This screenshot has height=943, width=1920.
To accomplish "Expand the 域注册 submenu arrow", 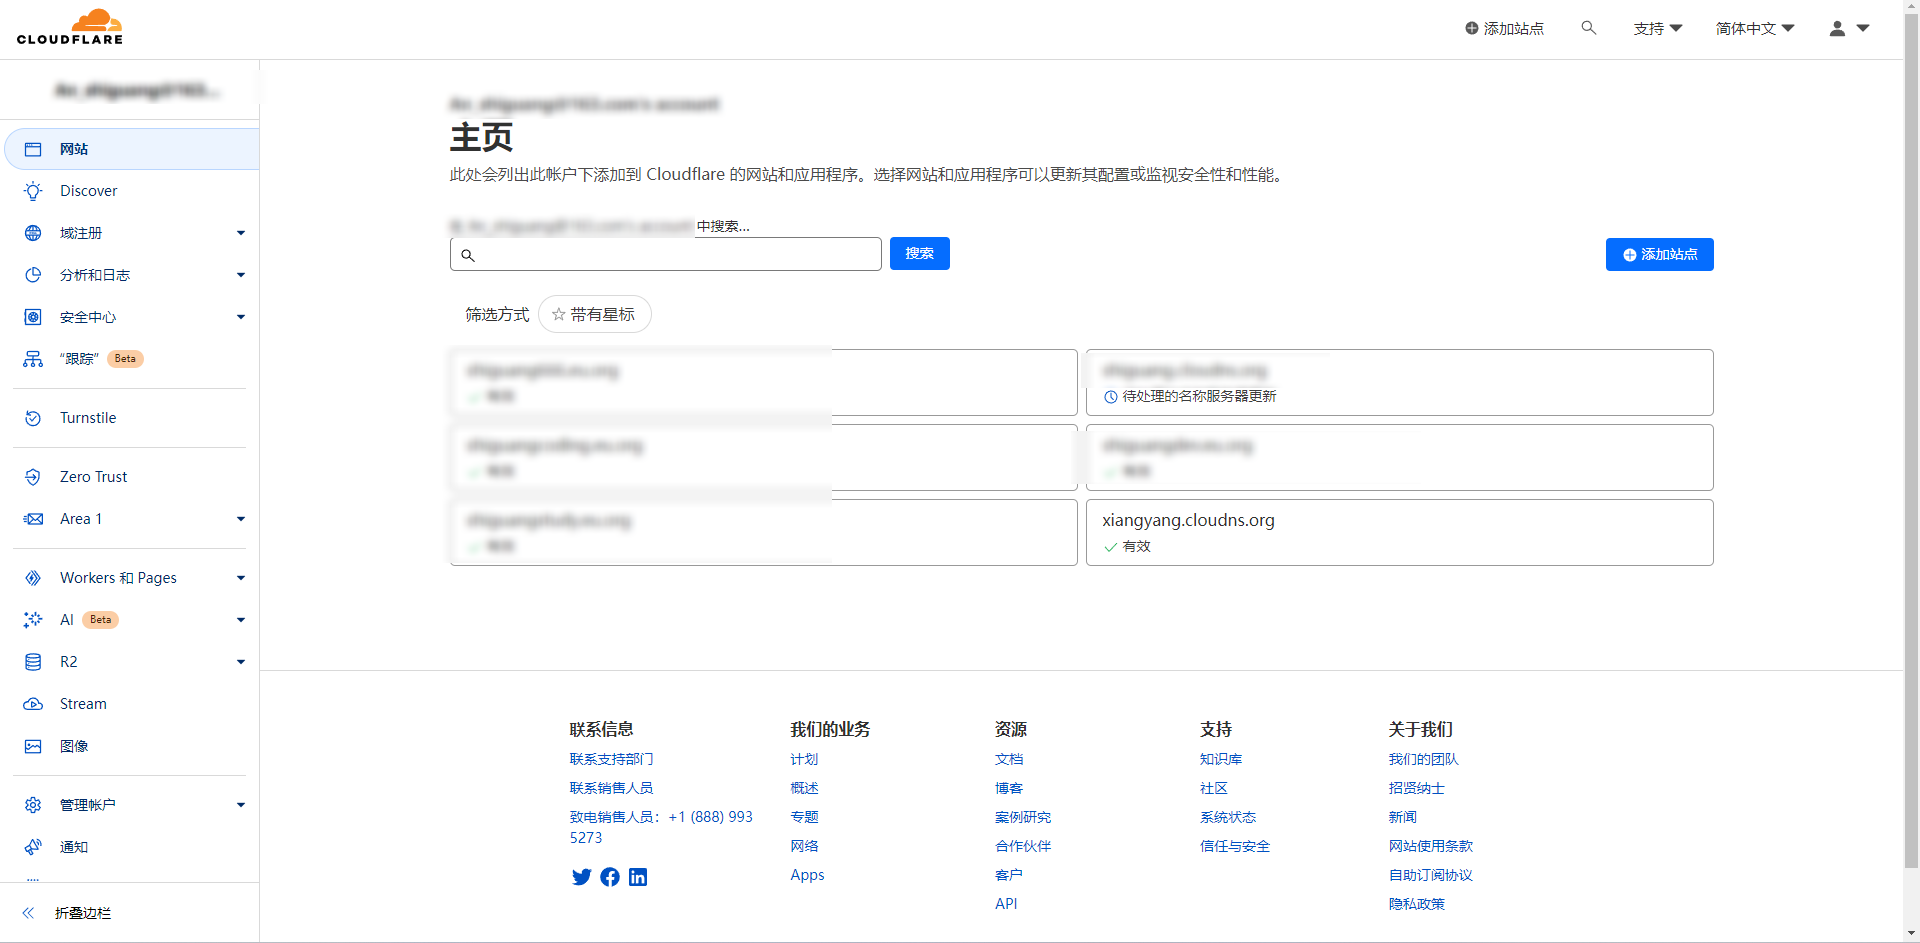I will click(241, 233).
